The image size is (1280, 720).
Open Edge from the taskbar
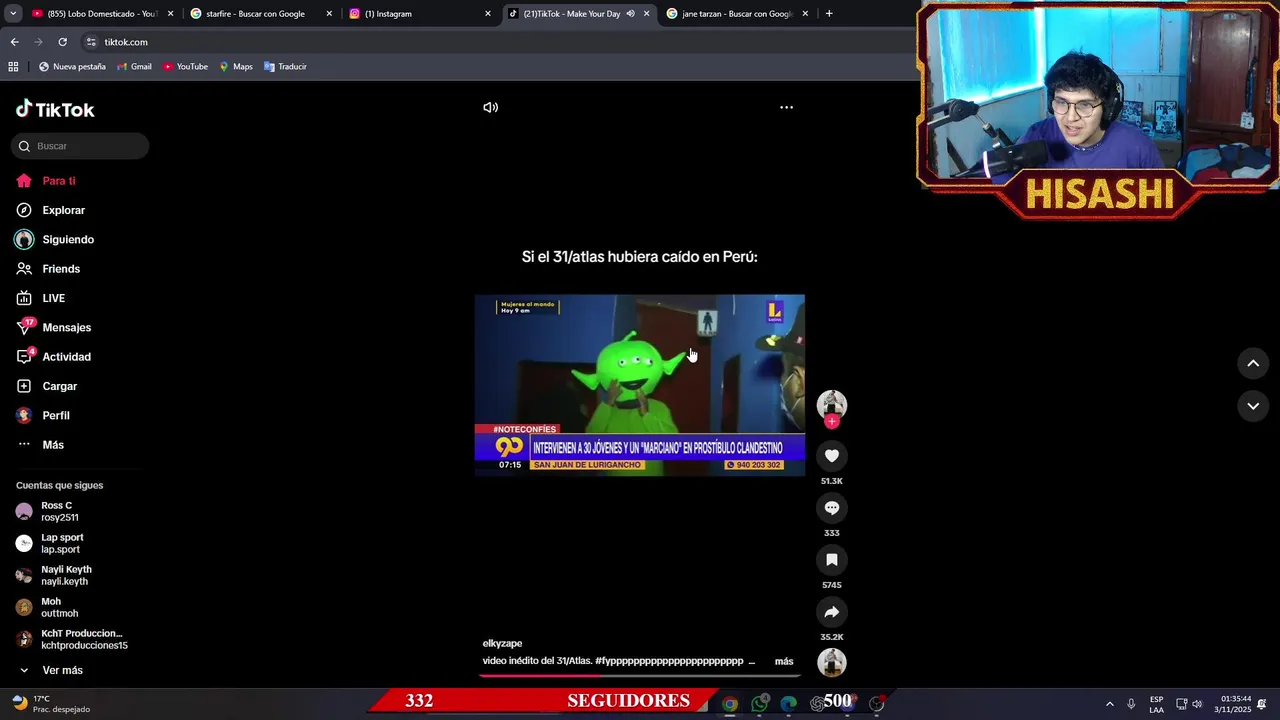point(789,704)
